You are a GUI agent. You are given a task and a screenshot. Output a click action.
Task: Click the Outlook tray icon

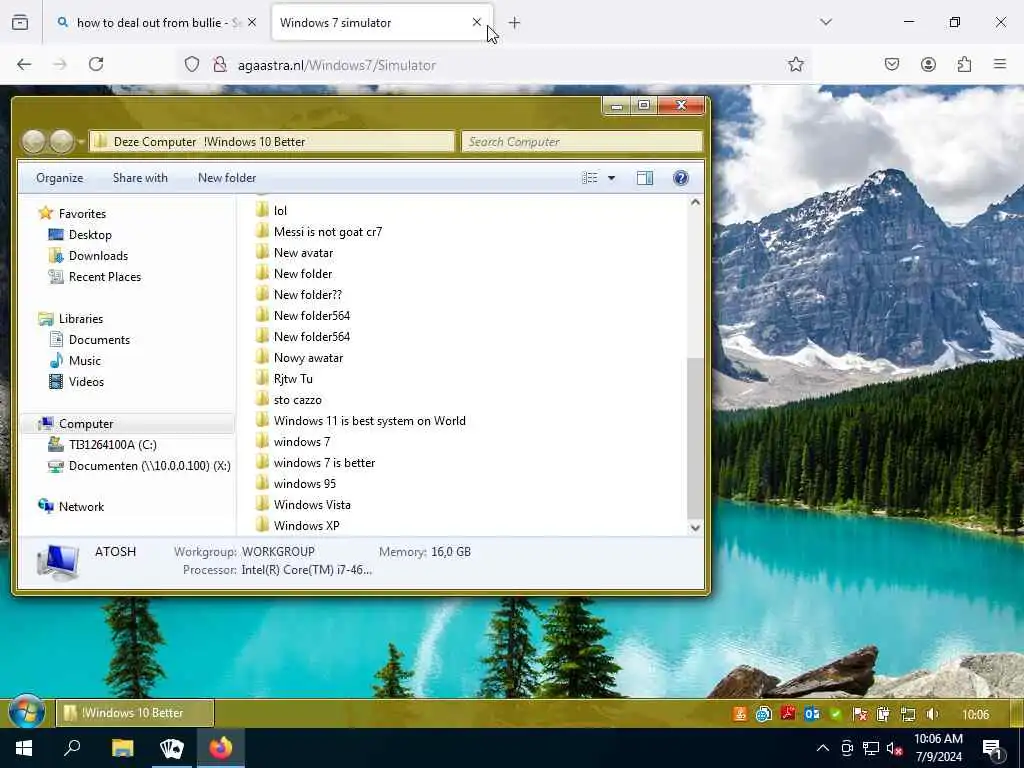(812, 714)
